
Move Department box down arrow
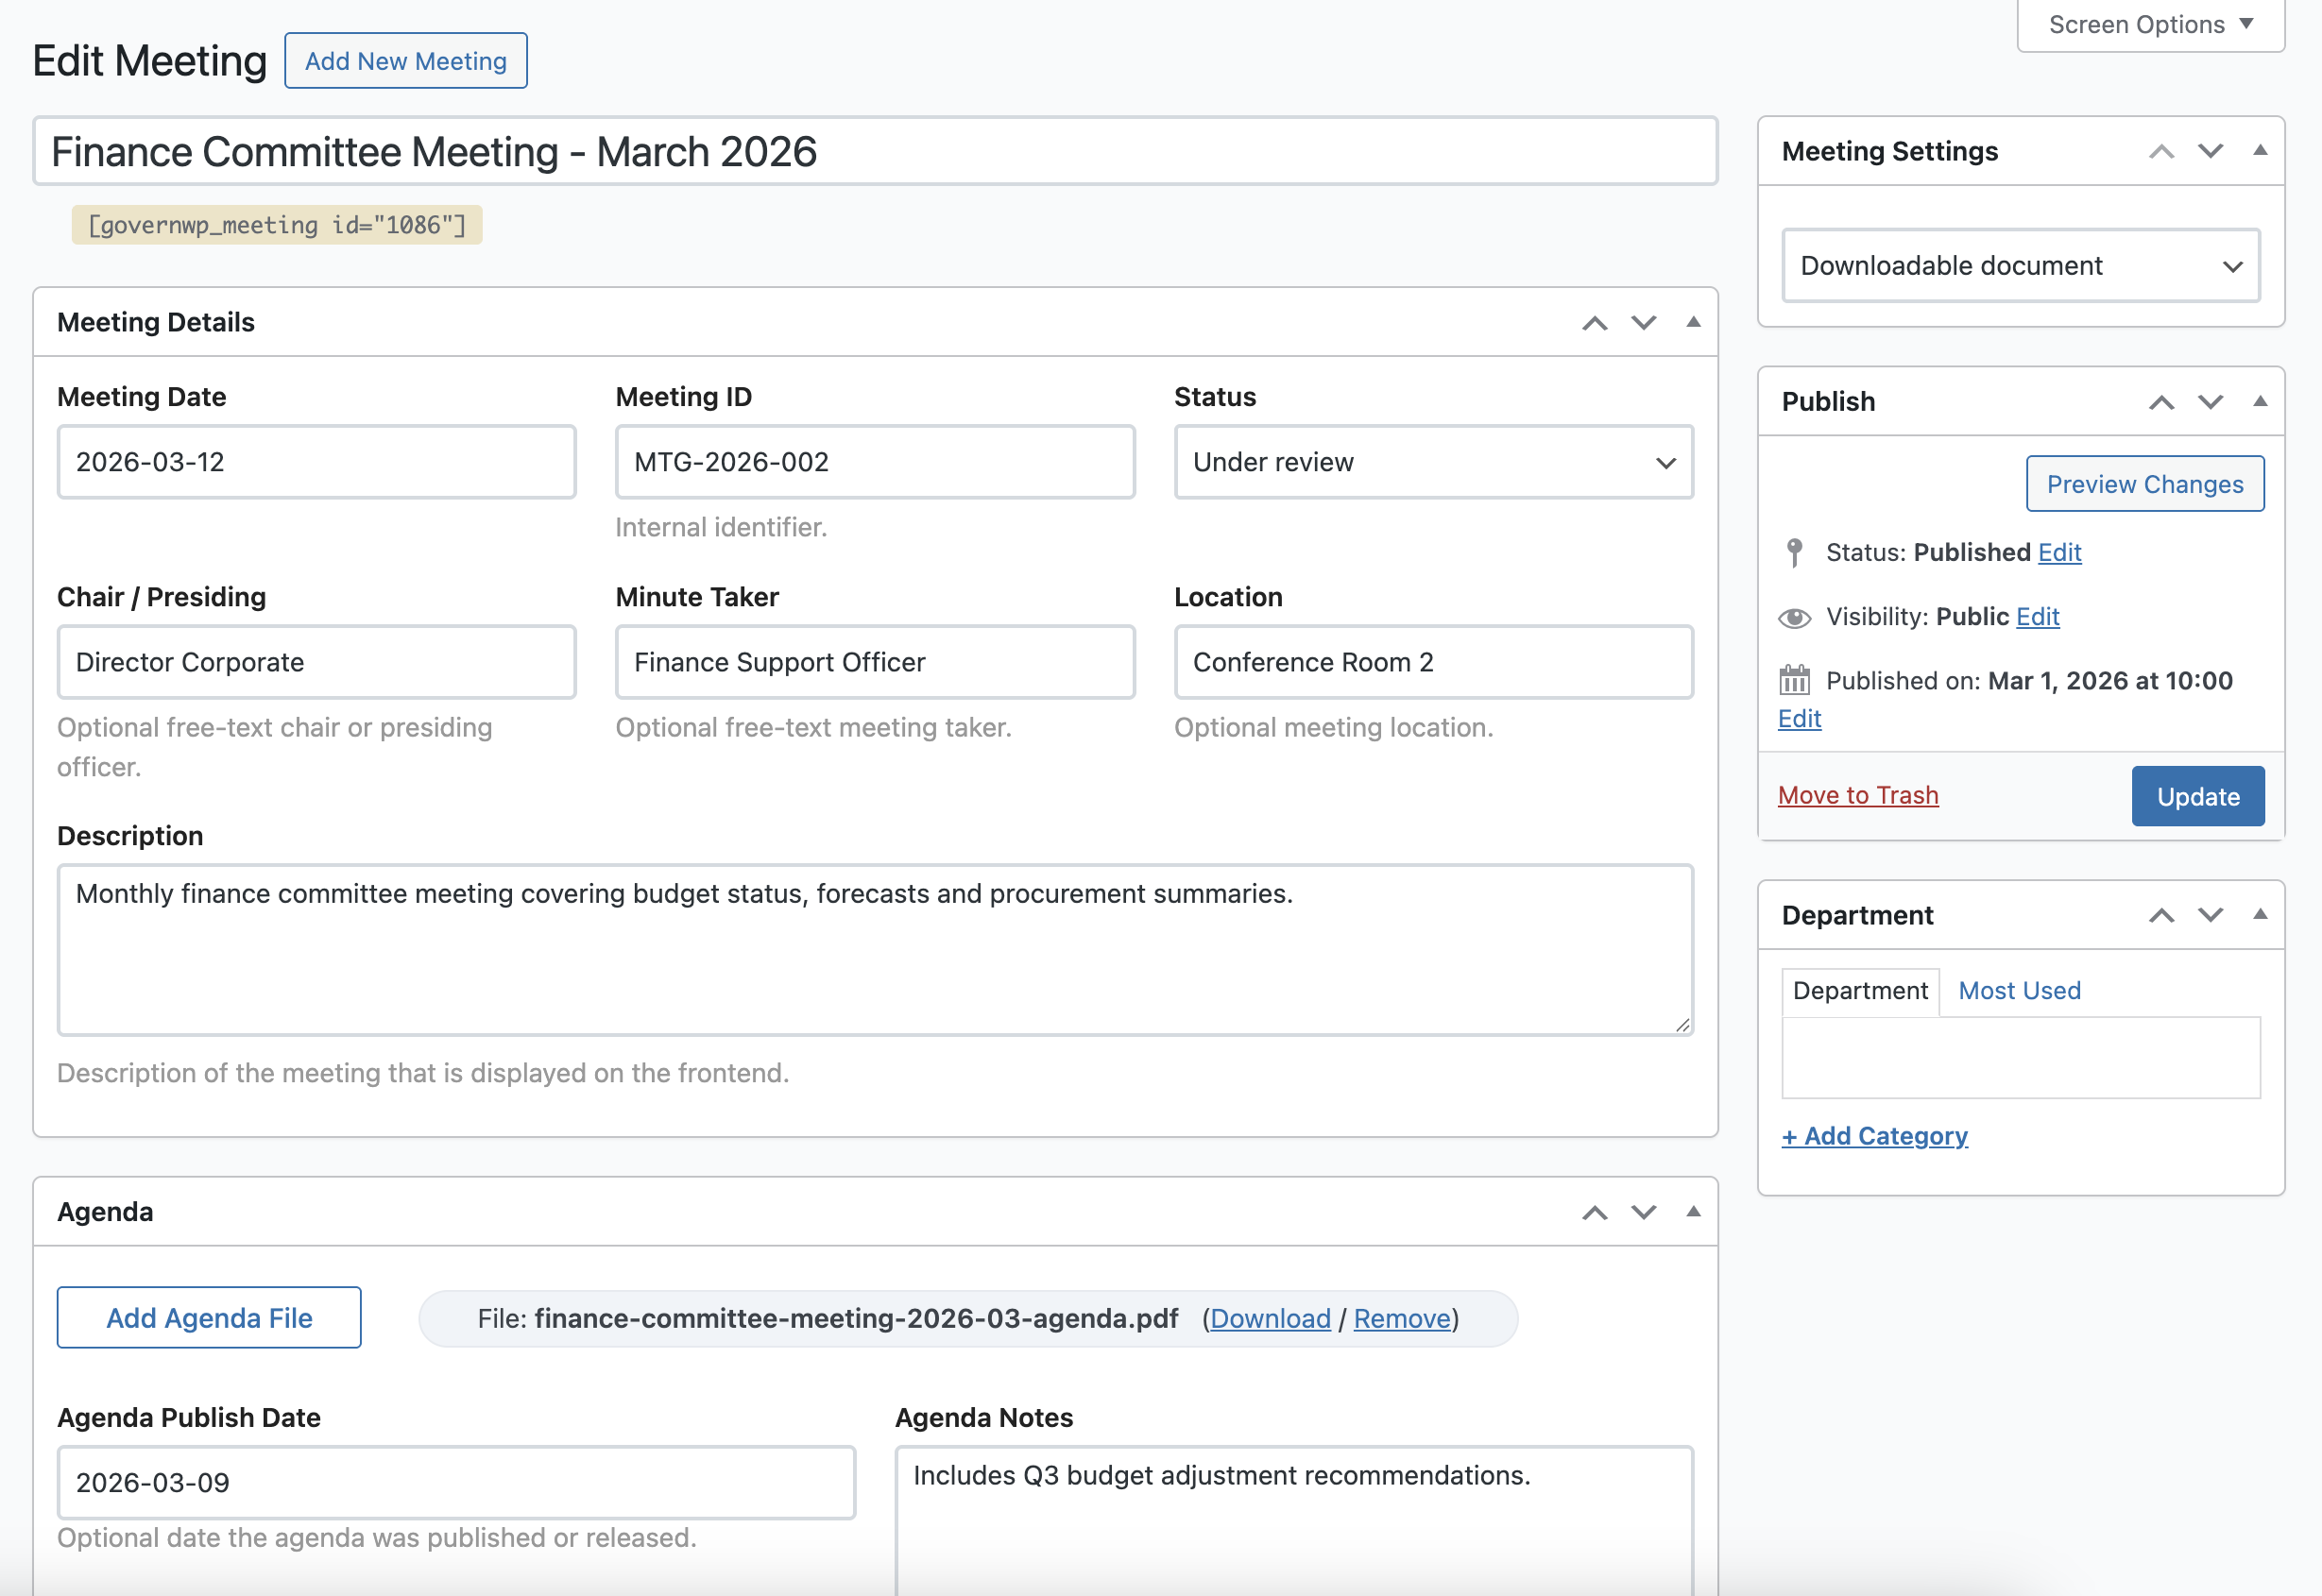point(2210,915)
